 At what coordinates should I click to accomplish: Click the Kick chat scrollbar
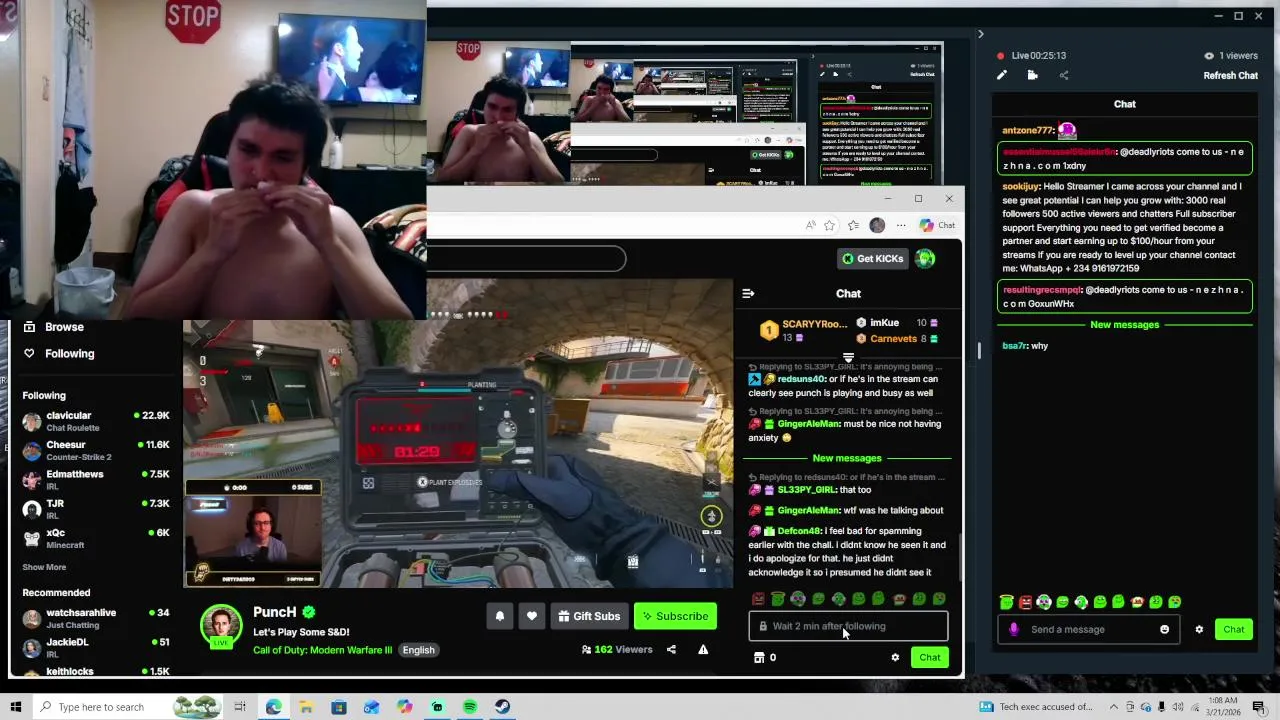(960, 556)
